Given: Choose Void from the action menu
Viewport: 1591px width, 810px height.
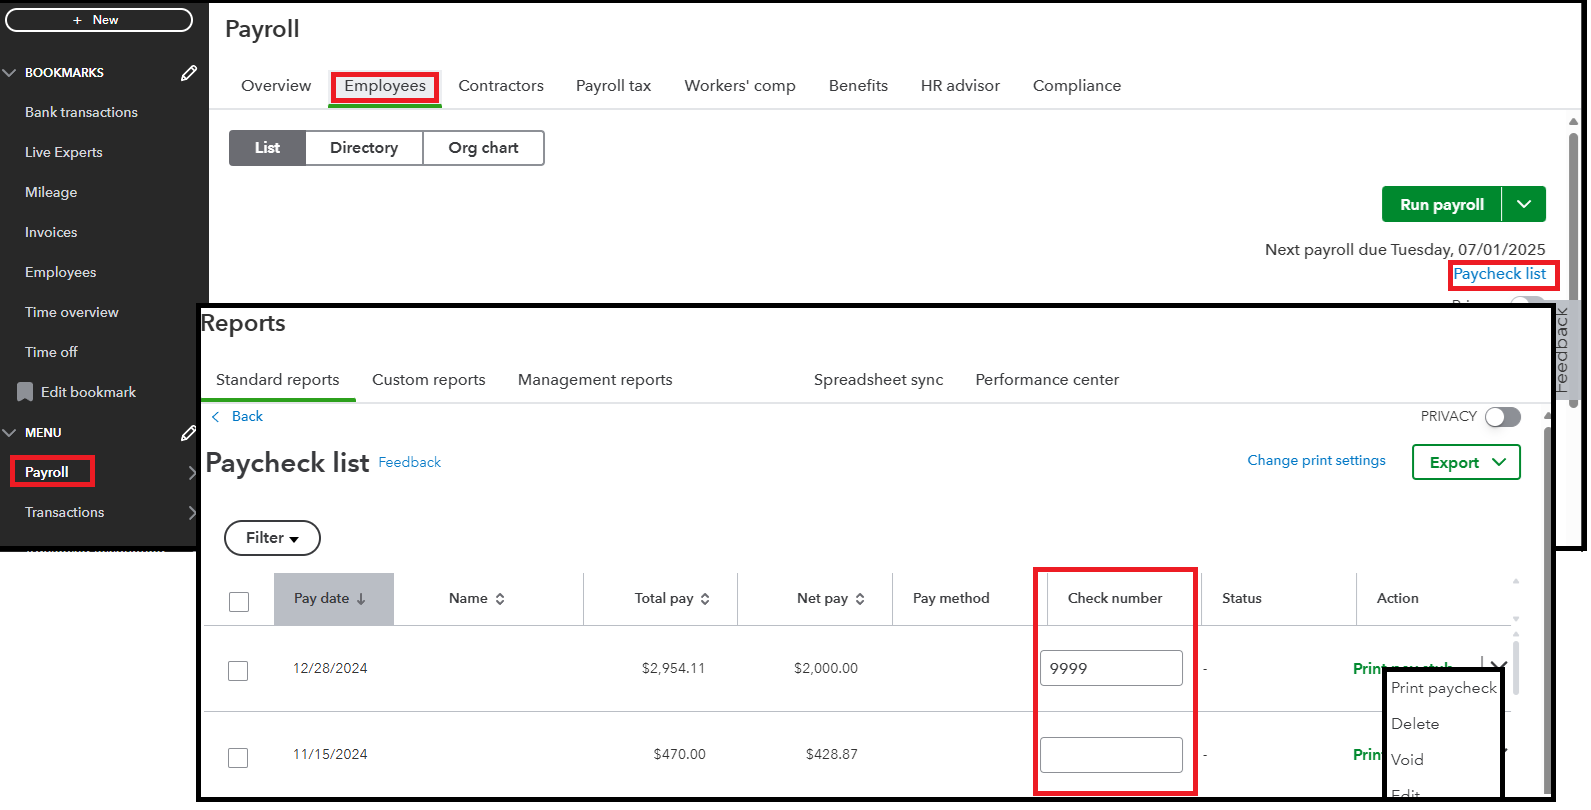Looking at the screenshot, I should point(1407,760).
